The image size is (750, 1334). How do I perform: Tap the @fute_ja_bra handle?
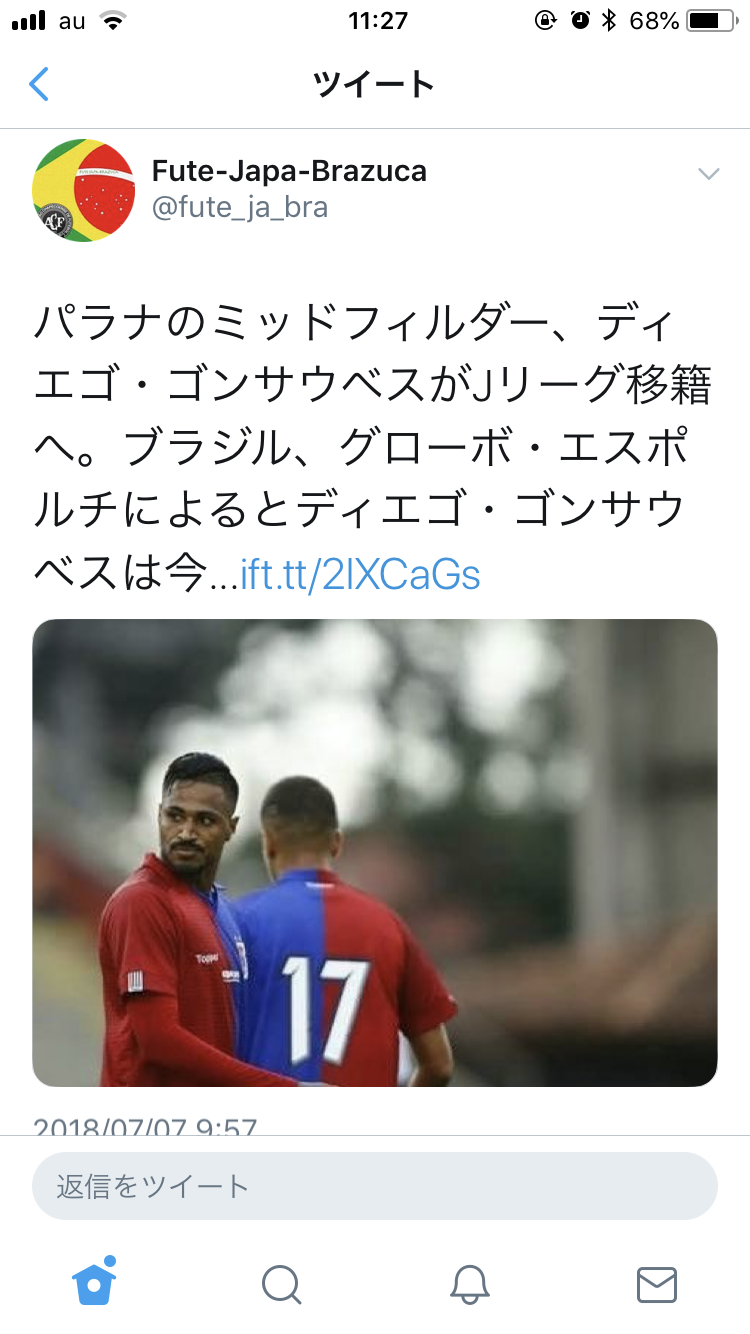tap(239, 207)
